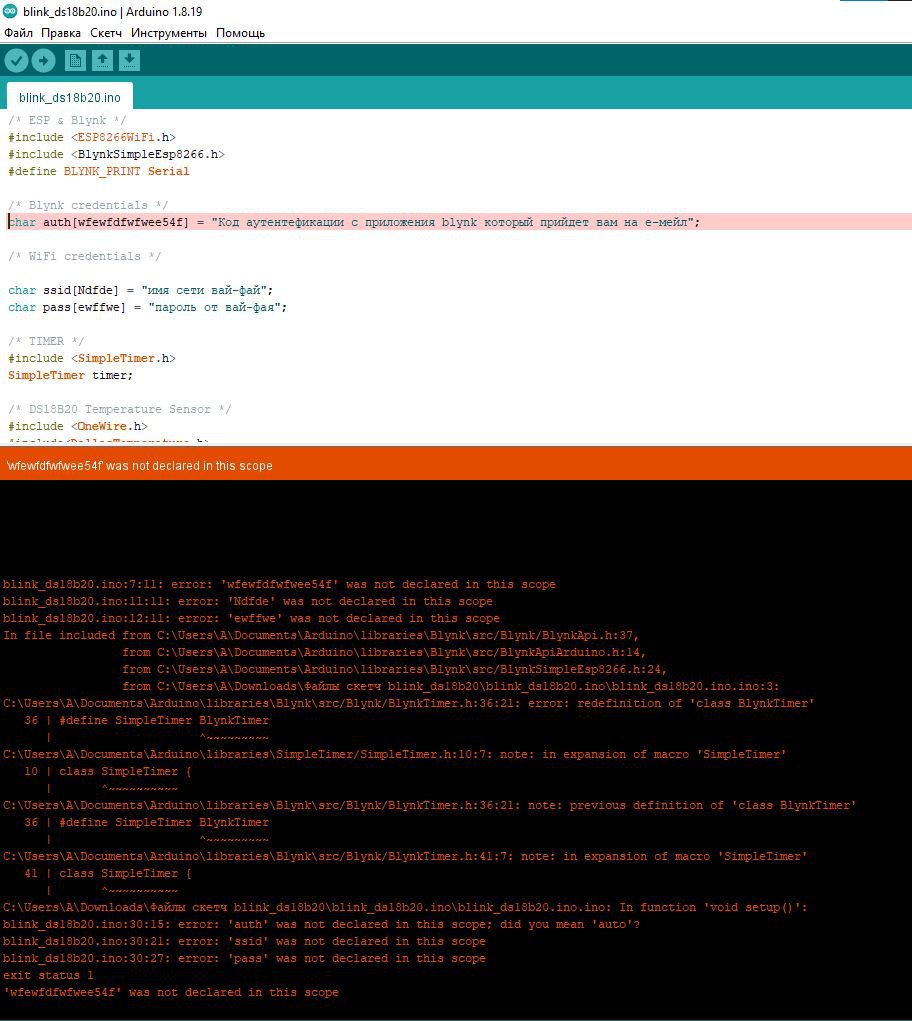
Task: Click the /* Blynk credentials */ comment
Action: point(88,205)
